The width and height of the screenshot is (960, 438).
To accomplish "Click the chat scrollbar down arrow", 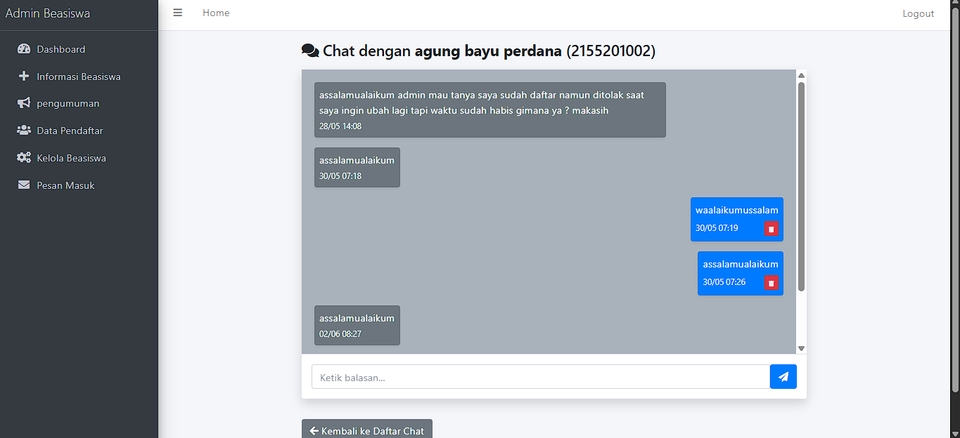I will tap(801, 348).
